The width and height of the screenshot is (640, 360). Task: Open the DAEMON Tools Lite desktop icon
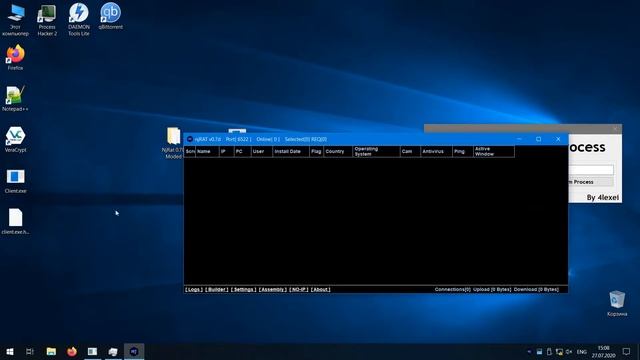coord(79,20)
